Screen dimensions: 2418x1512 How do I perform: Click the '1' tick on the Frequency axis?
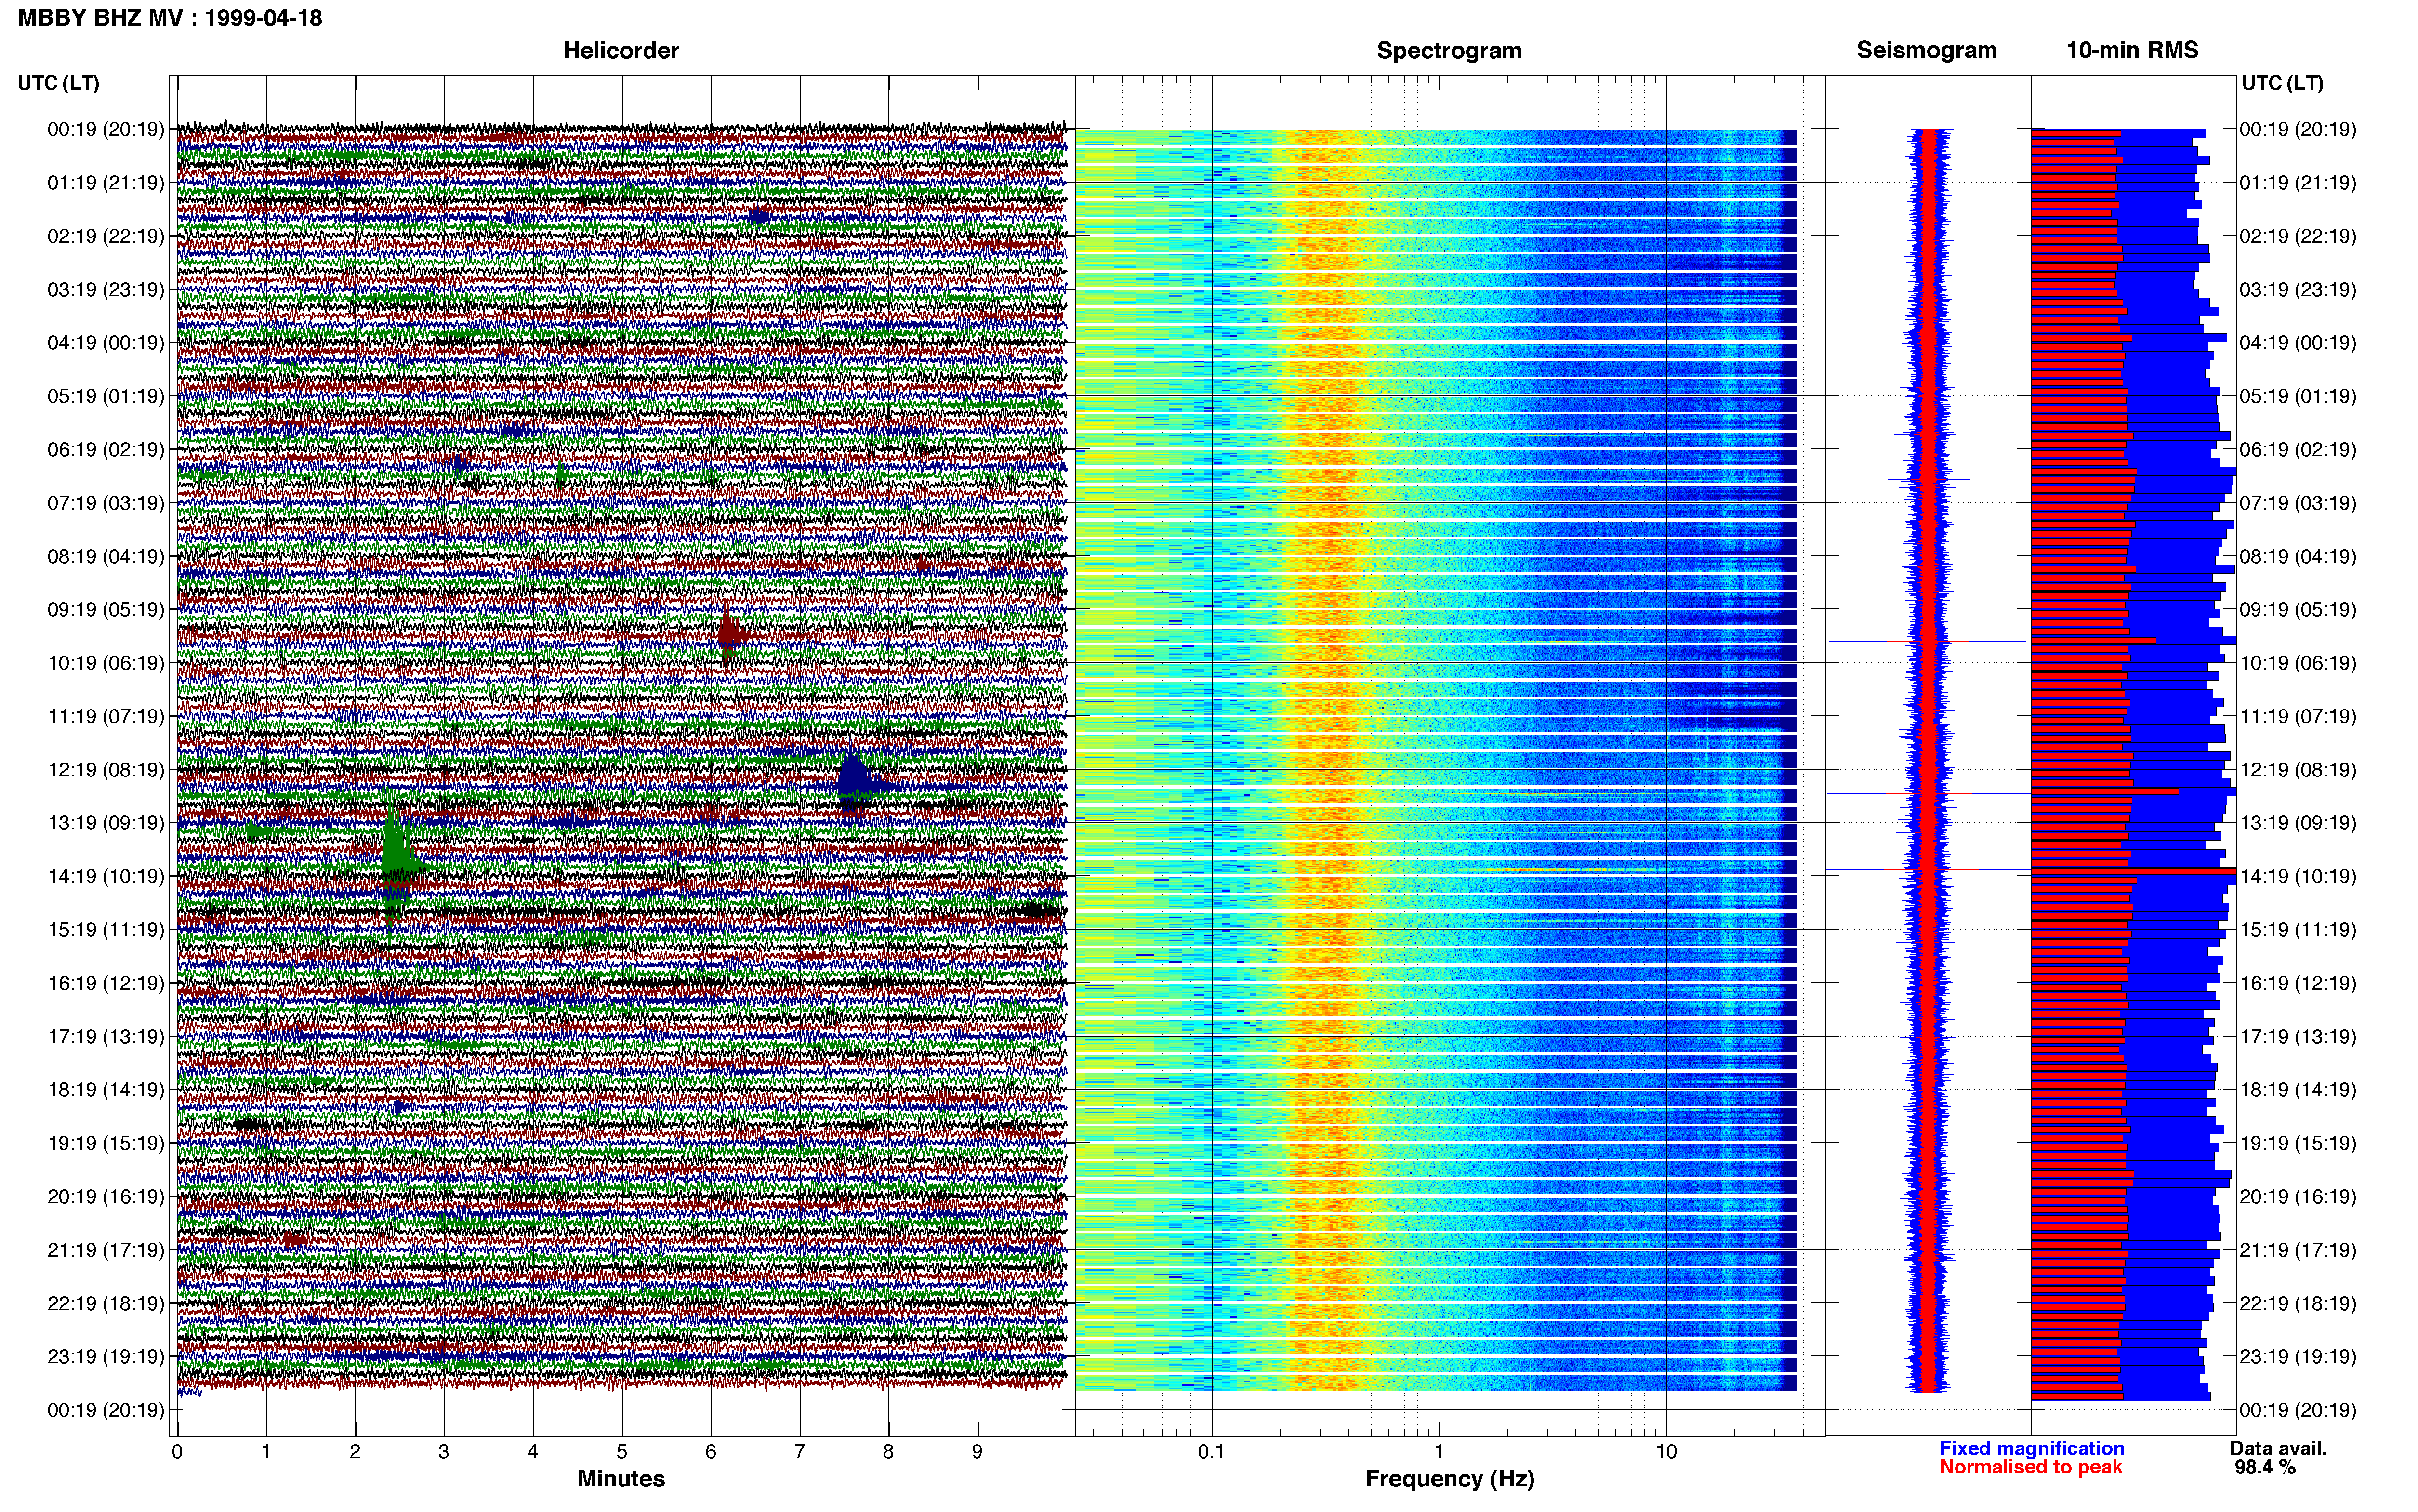coord(1439,1451)
